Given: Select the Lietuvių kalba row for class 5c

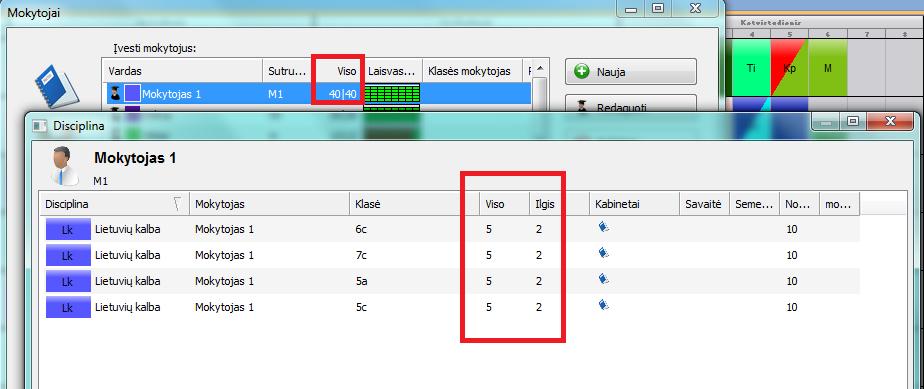Looking at the screenshot, I should (450, 307).
